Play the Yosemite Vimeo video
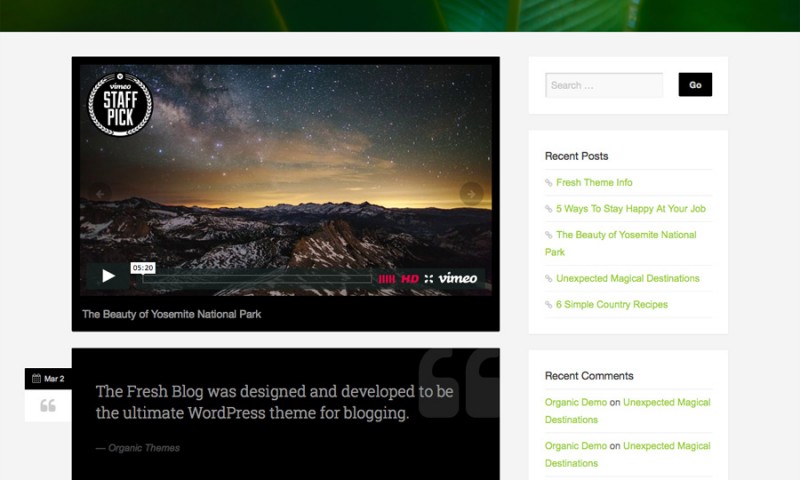This screenshot has width=800, height=480. point(108,276)
